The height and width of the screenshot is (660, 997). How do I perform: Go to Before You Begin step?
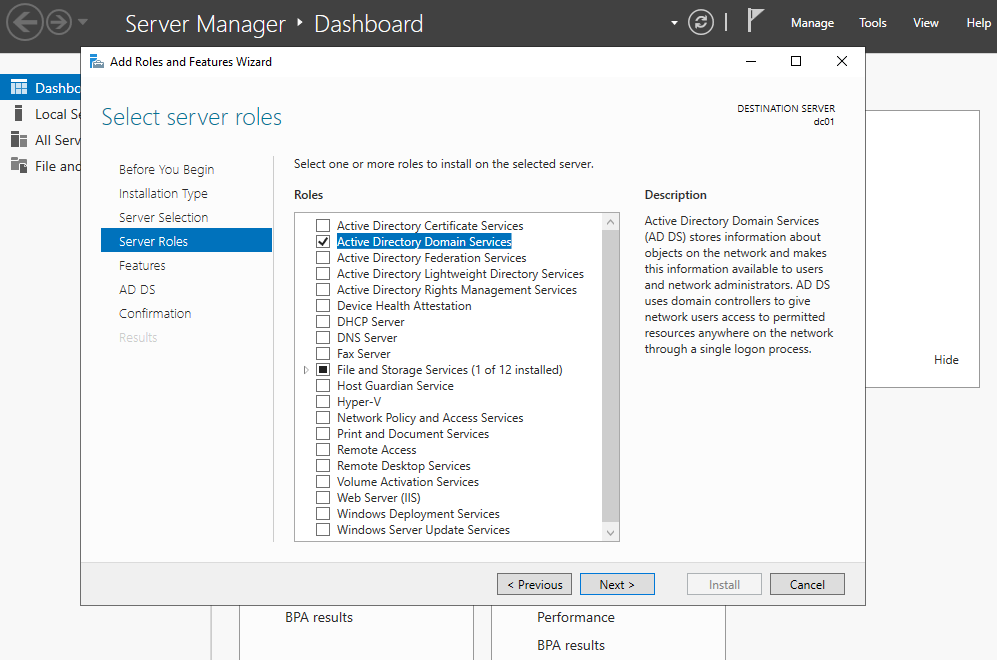pos(166,170)
